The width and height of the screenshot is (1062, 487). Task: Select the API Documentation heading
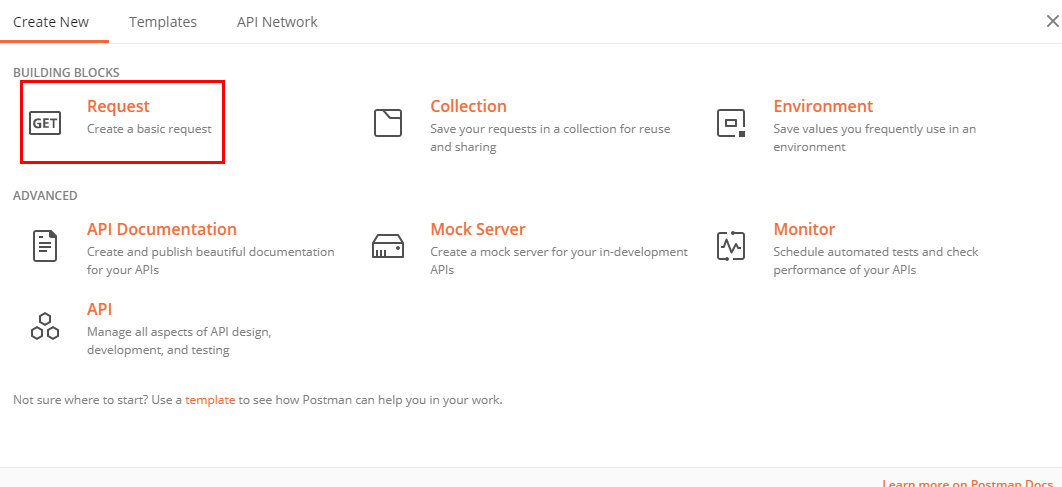coord(162,229)
